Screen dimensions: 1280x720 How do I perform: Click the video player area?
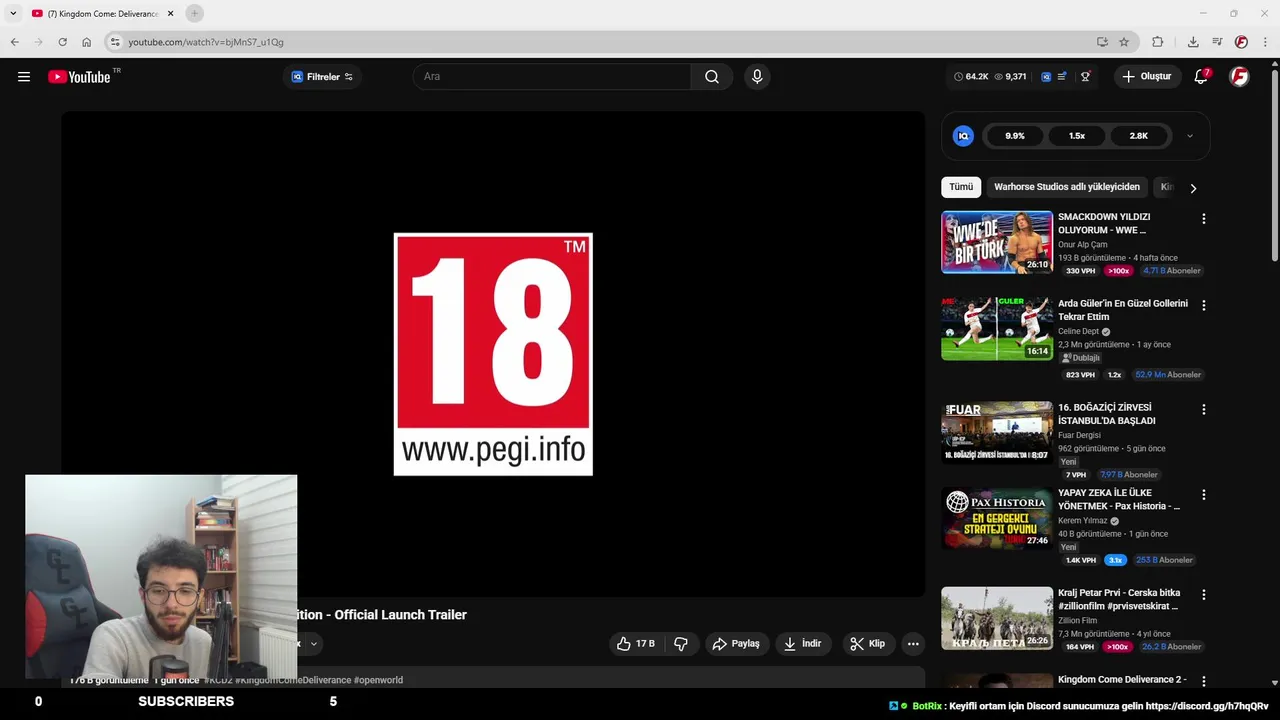pos(493,354)
